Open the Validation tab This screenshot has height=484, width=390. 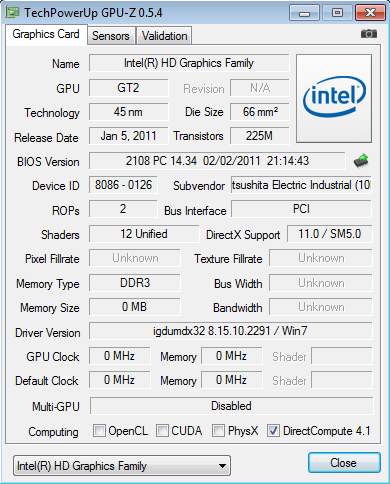click(164, 36)
